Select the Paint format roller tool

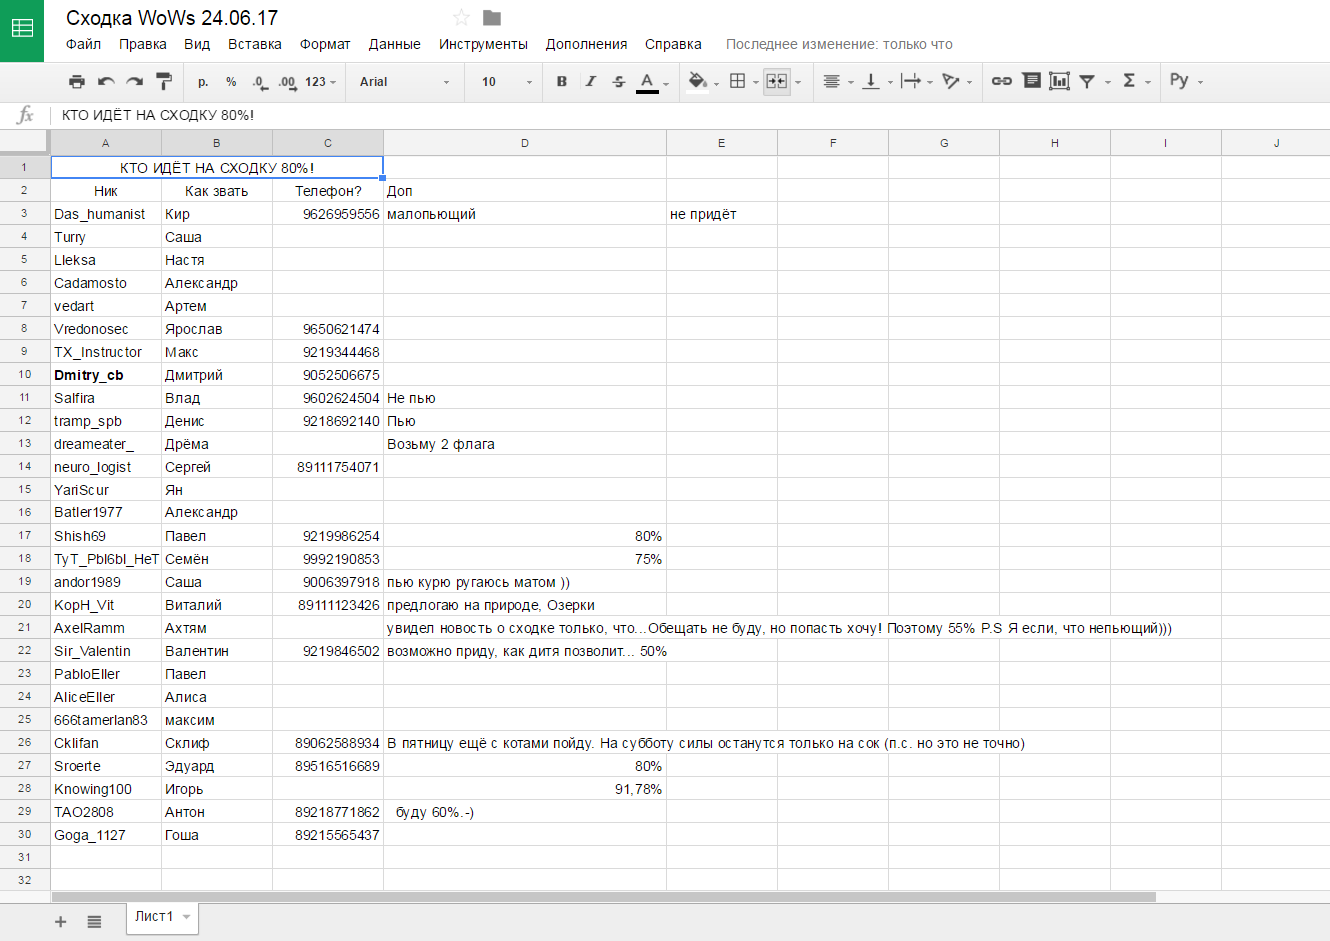pos(164,82)
